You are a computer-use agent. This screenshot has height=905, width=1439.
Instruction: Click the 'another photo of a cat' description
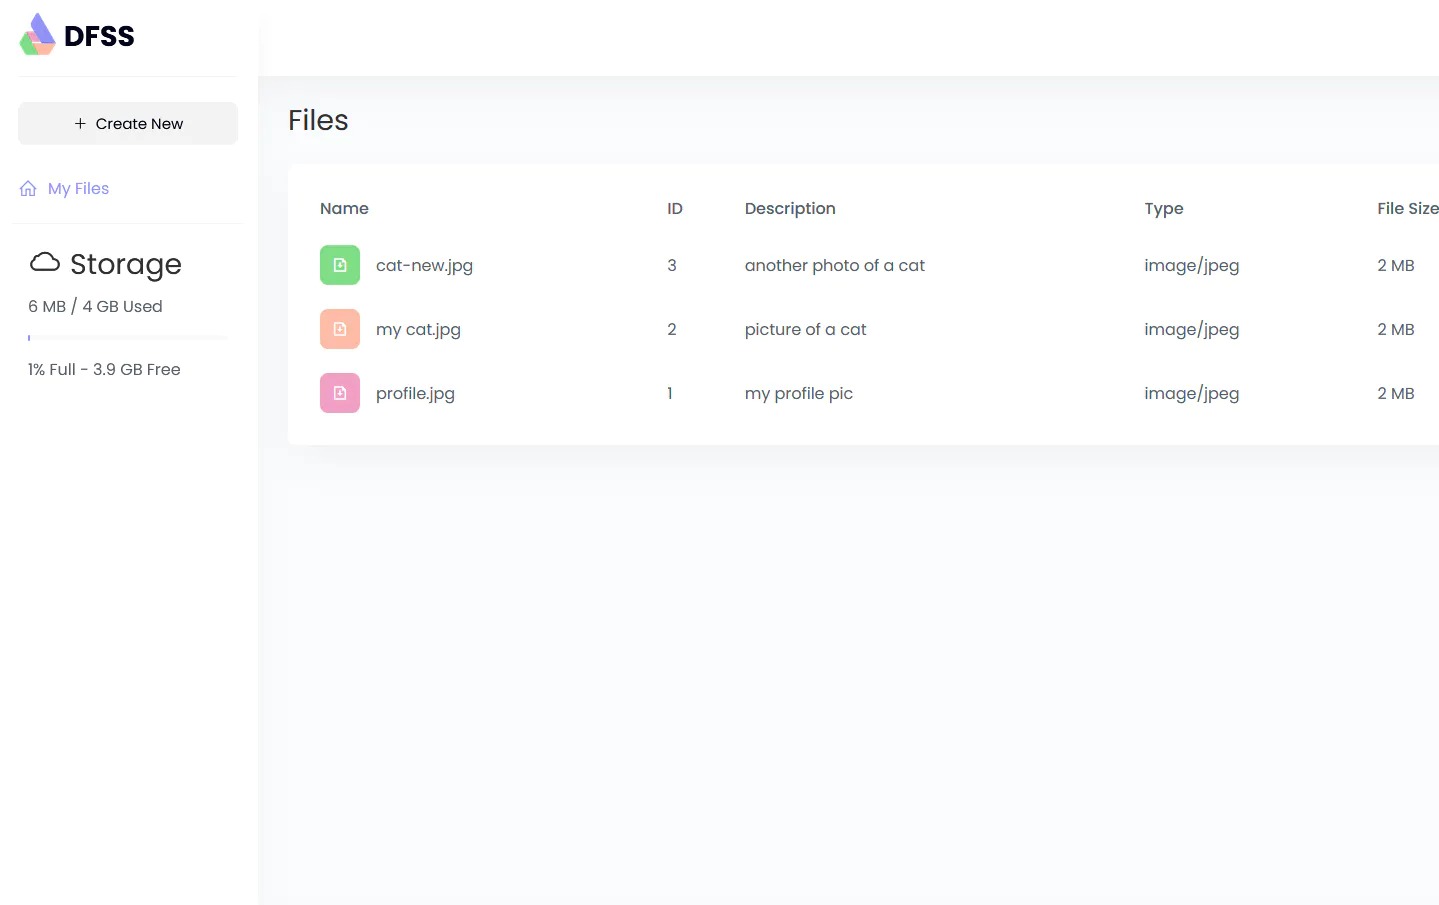[835, 265]
